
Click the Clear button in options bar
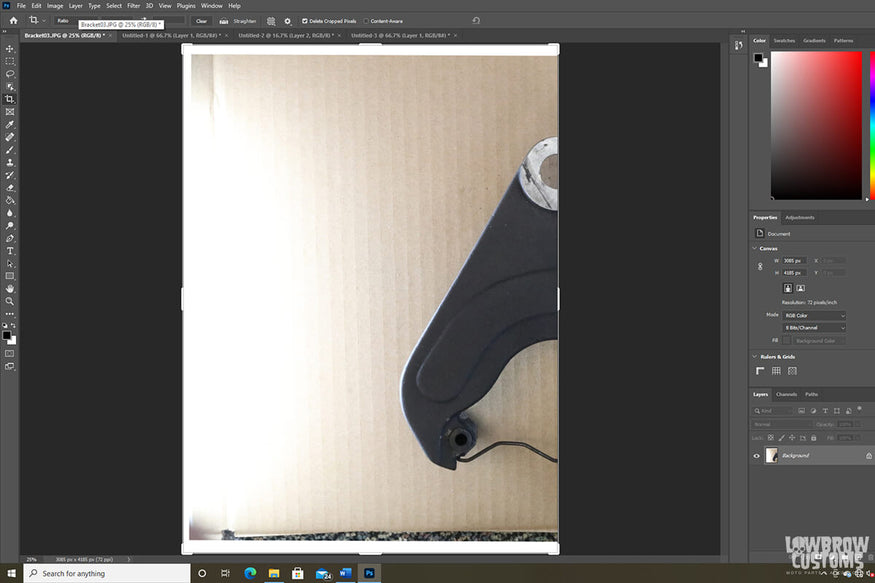click(x=201, y=20)
